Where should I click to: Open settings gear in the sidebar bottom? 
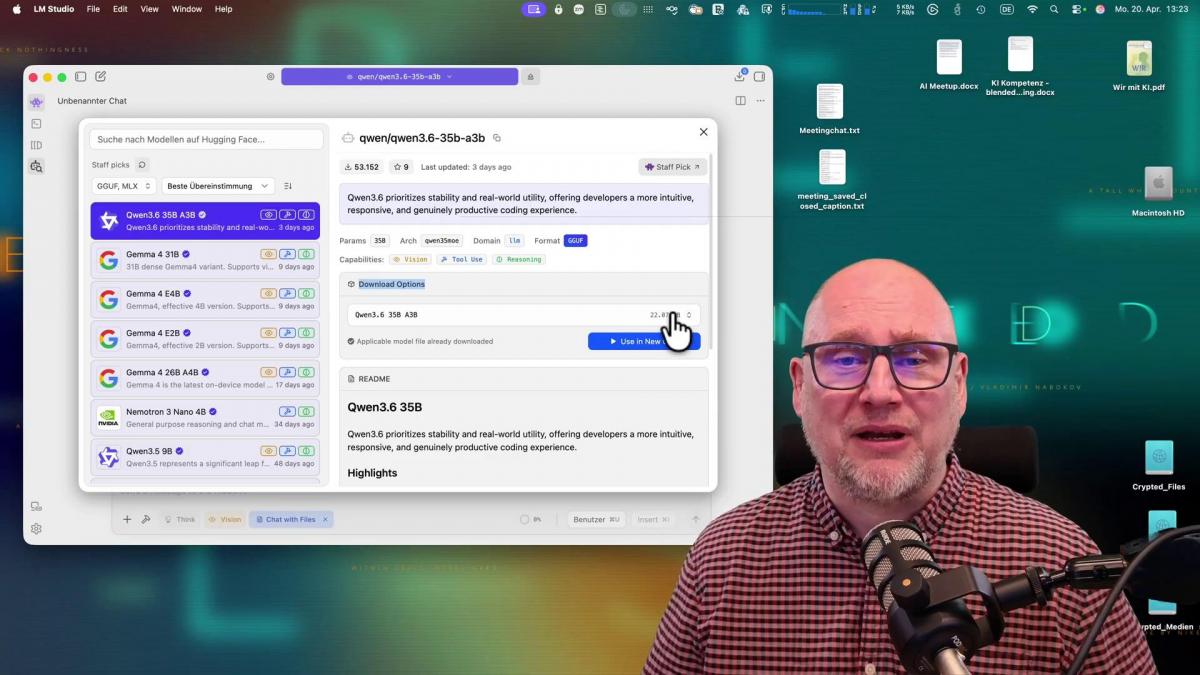pyautogui.click(x=36, y=529)
